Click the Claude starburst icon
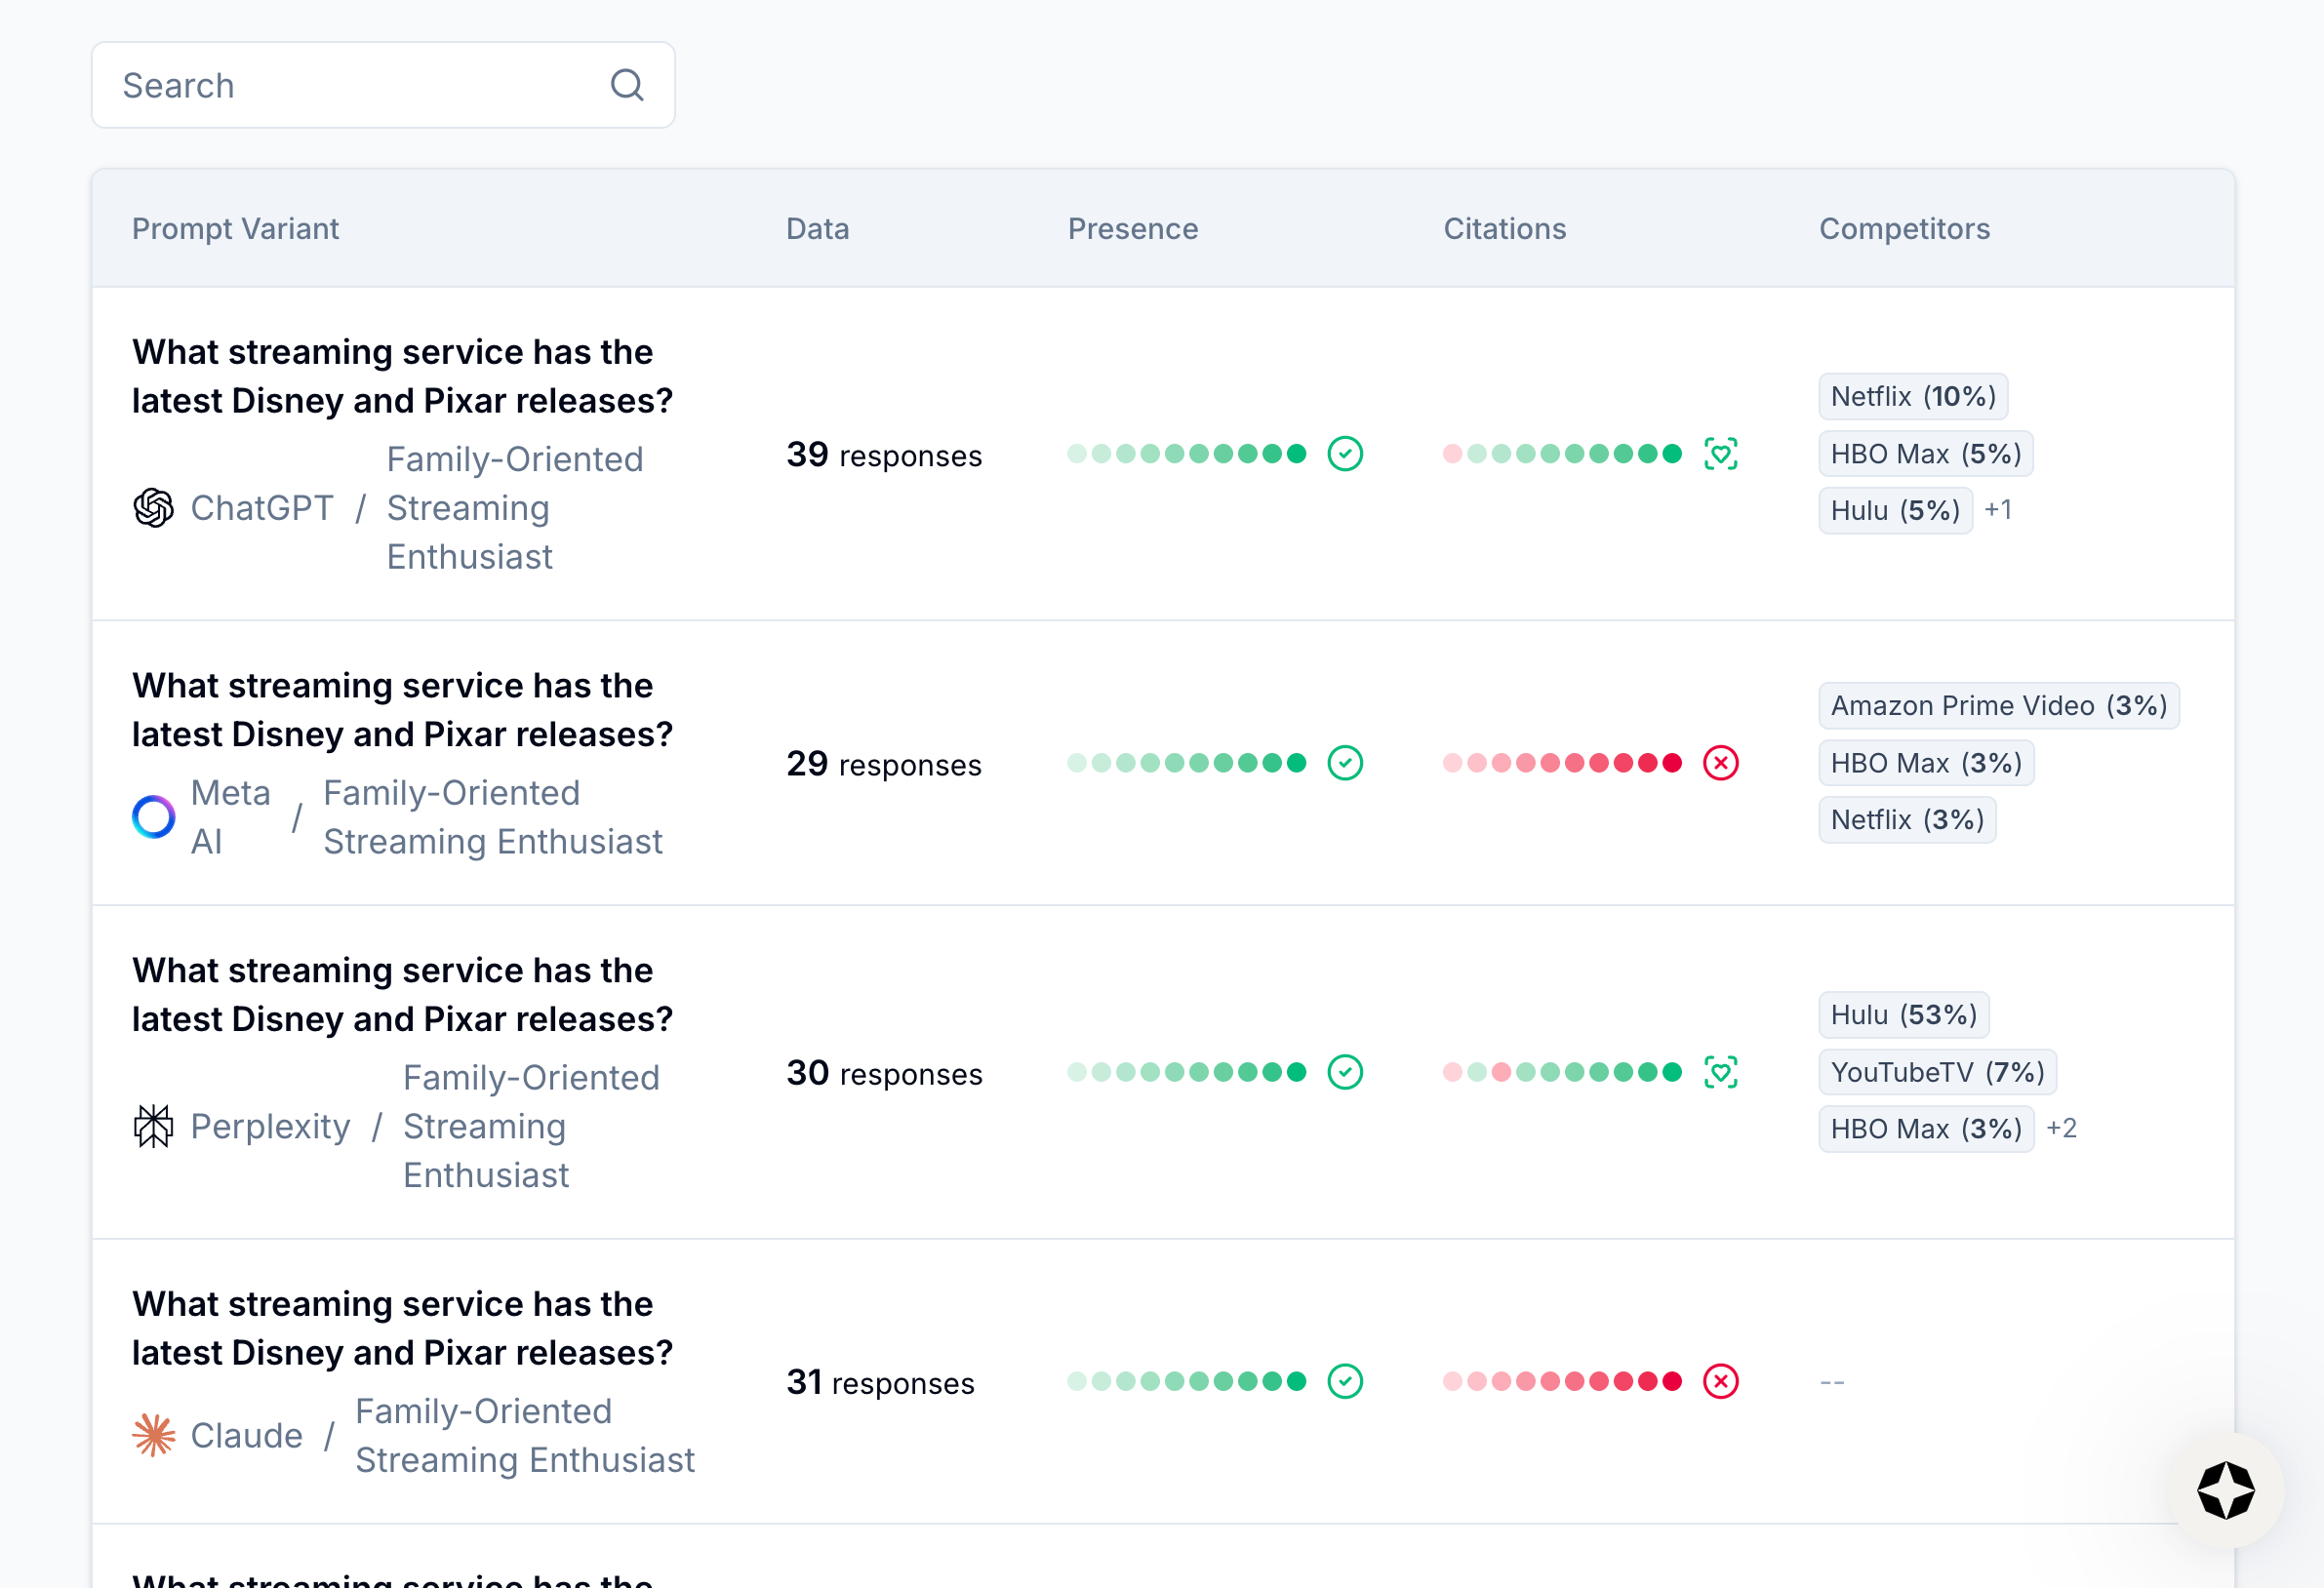2324x1588 pixels. pos(154,1435)
